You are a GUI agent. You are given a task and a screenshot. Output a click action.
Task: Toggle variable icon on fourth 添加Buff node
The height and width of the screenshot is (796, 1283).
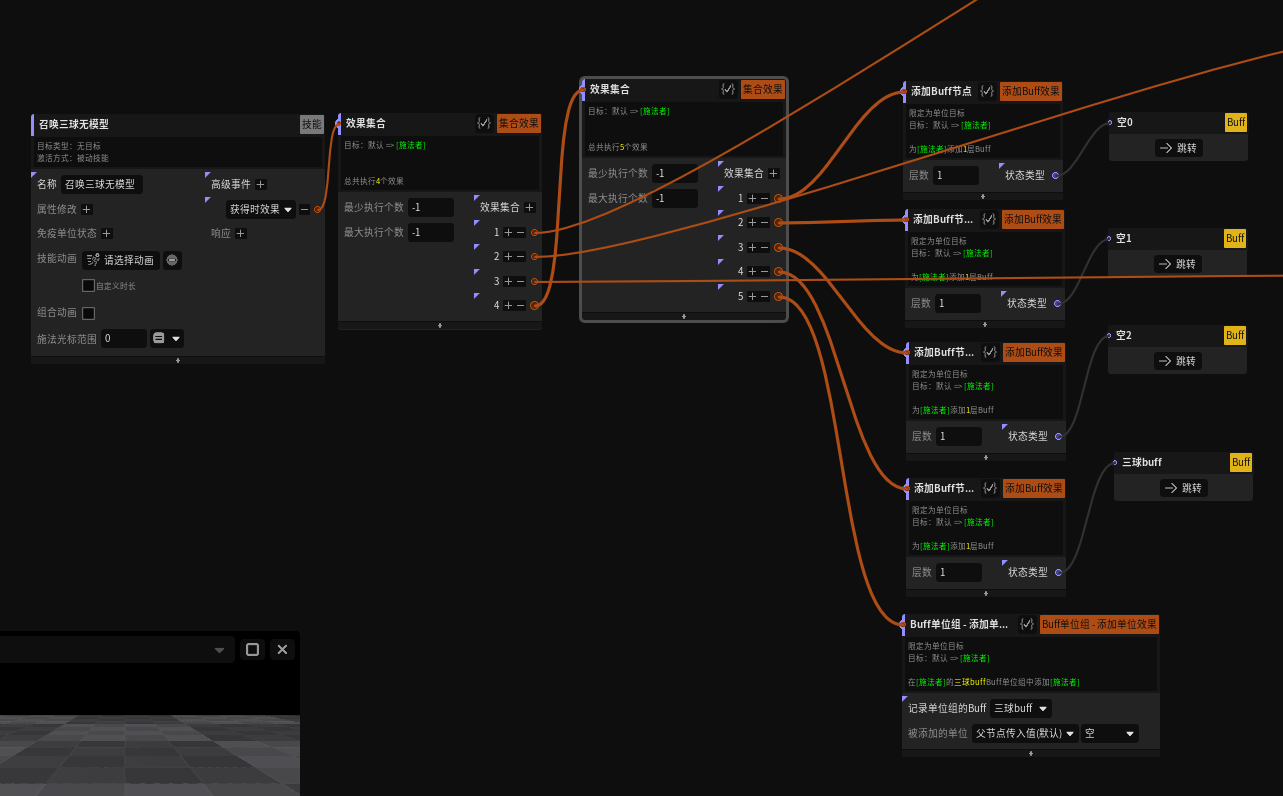coord(990,488)
